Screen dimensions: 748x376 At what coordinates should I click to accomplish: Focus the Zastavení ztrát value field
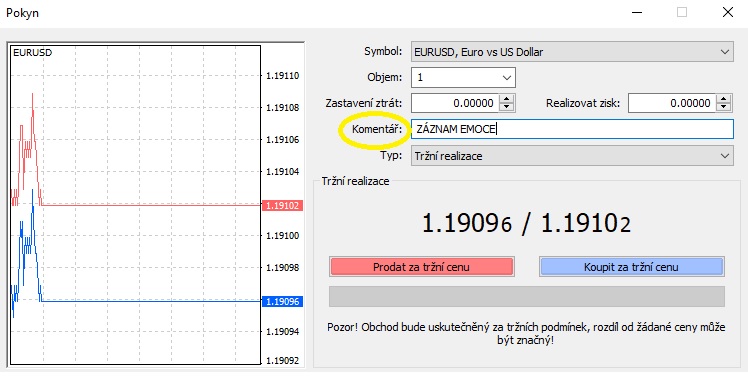[455, 103]
